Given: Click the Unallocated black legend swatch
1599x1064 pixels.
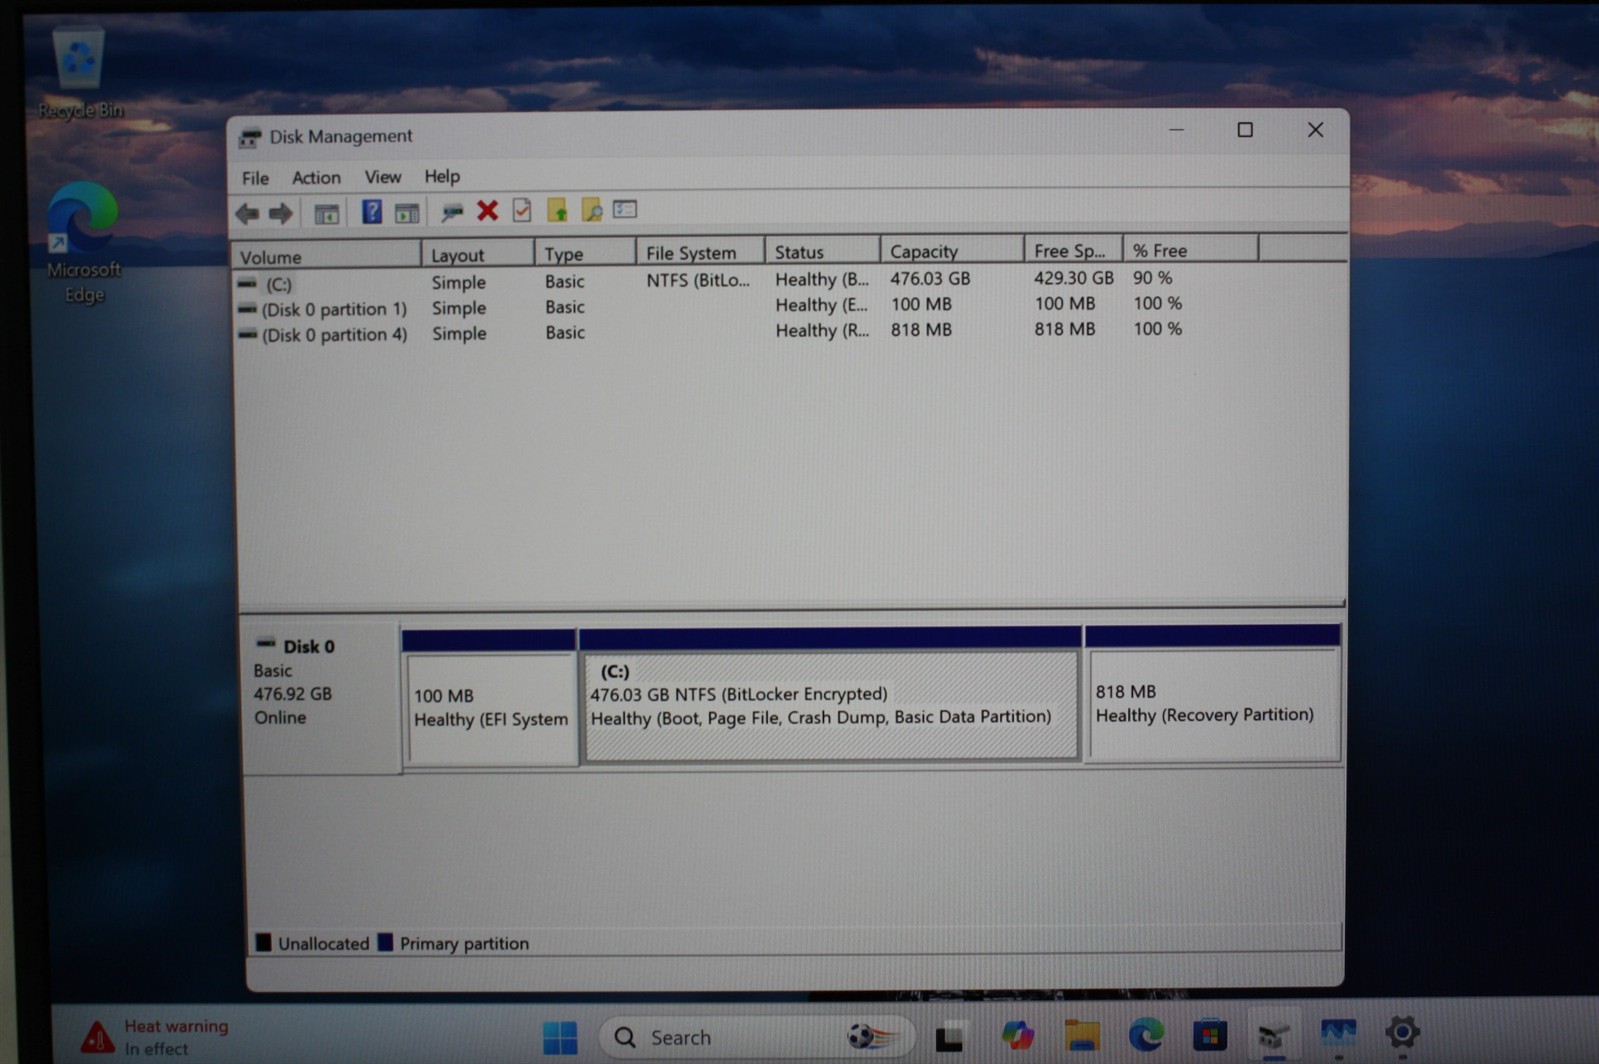Looking at the screenshot, I should click(x=263, y=942).
